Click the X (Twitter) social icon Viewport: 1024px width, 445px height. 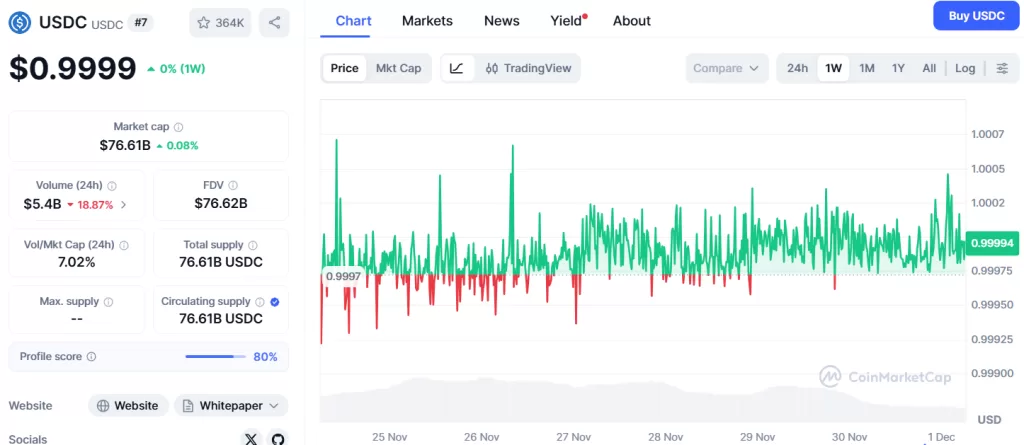click(x=251, y=438)
